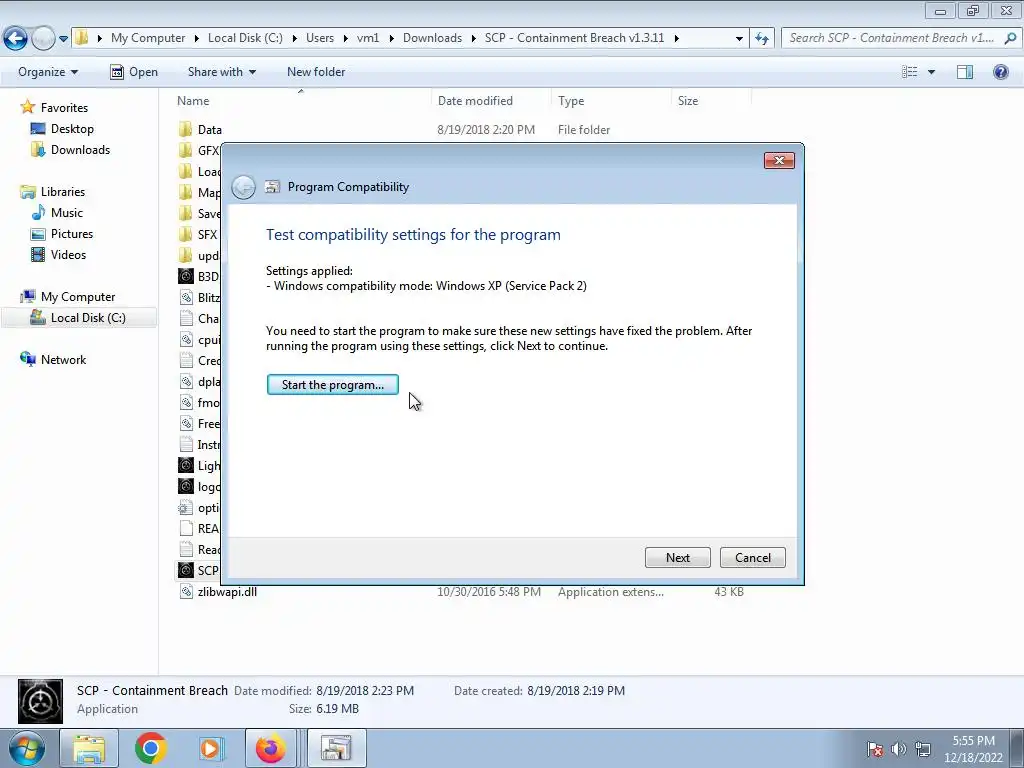Image resolution: width=1024 pixels, height=768 pixels.
Task: Click the SCP logo thumbnail in details pane
Action: (x=40, y=701)
